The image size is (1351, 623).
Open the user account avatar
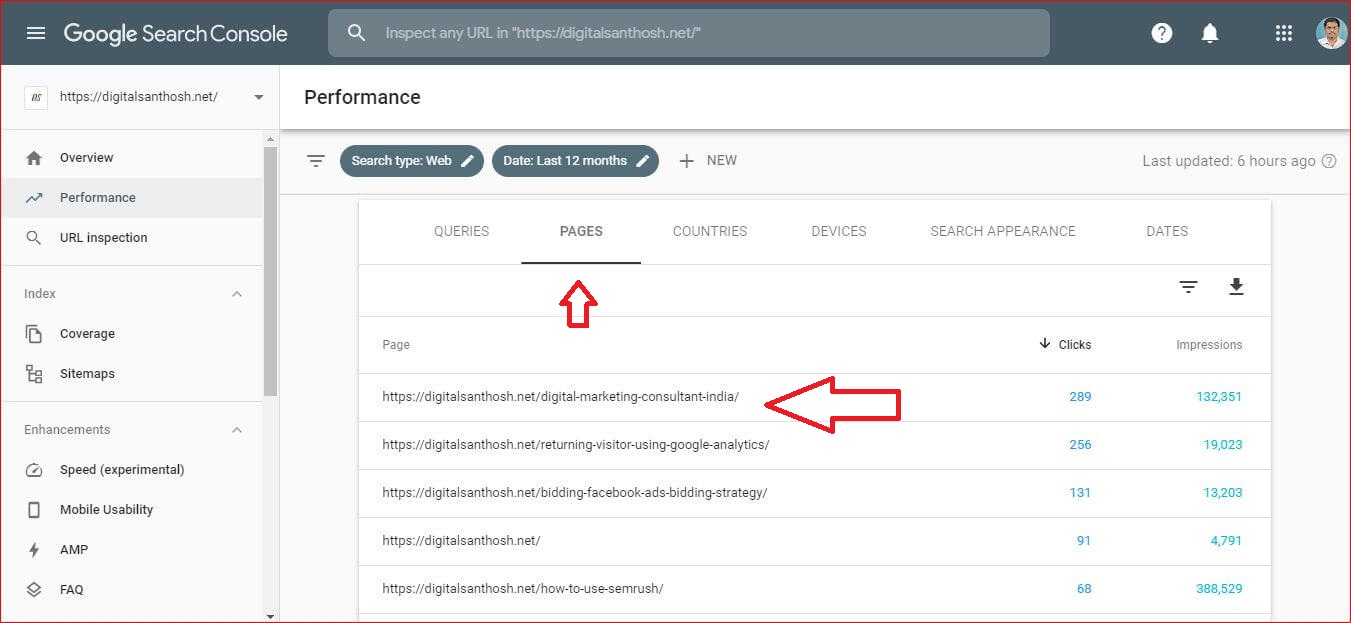1331,33
